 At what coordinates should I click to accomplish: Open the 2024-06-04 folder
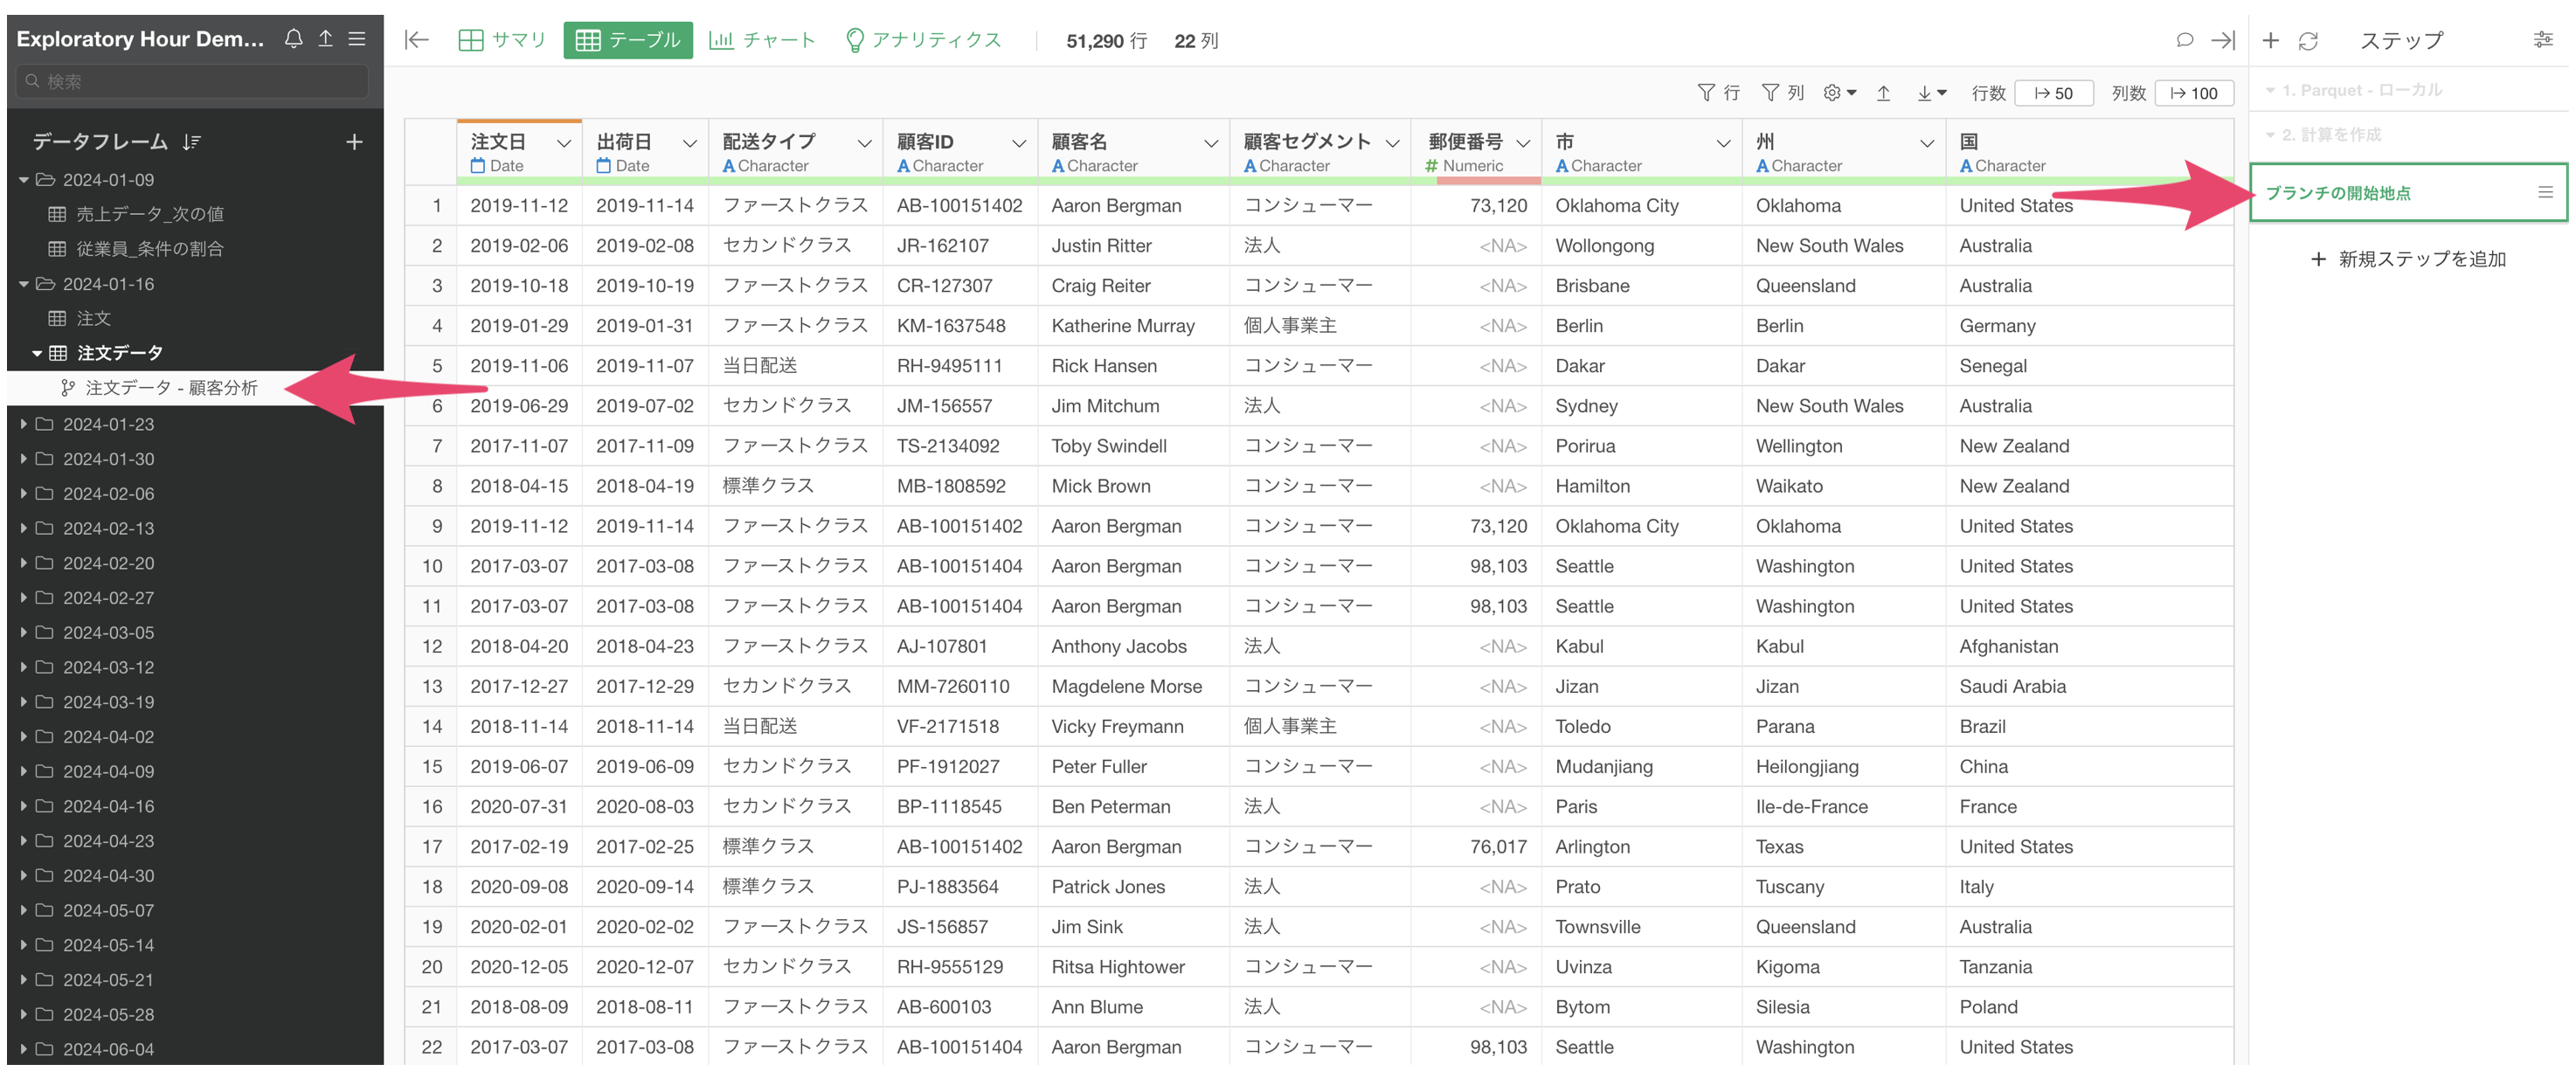(108, 1049)
